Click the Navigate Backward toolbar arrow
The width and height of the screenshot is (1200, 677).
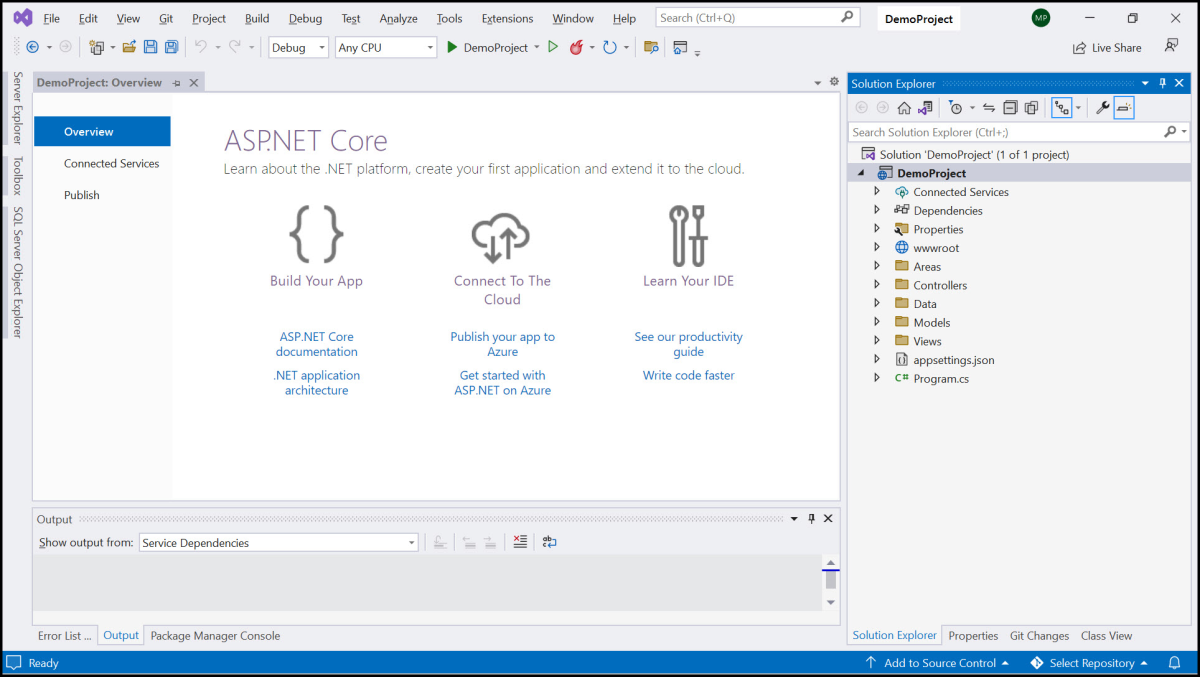(x=33, y=47)
